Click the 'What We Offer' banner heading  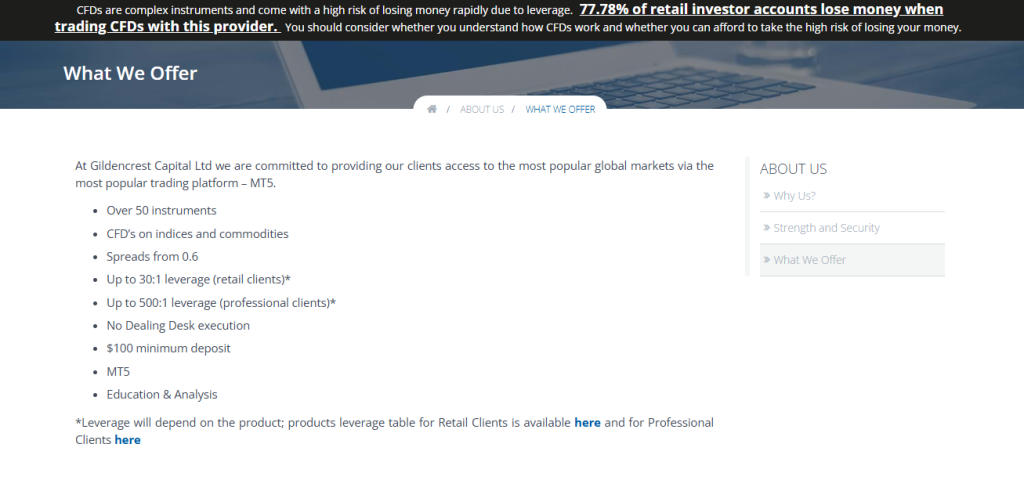pyautogui.click(x=130, y=73)
